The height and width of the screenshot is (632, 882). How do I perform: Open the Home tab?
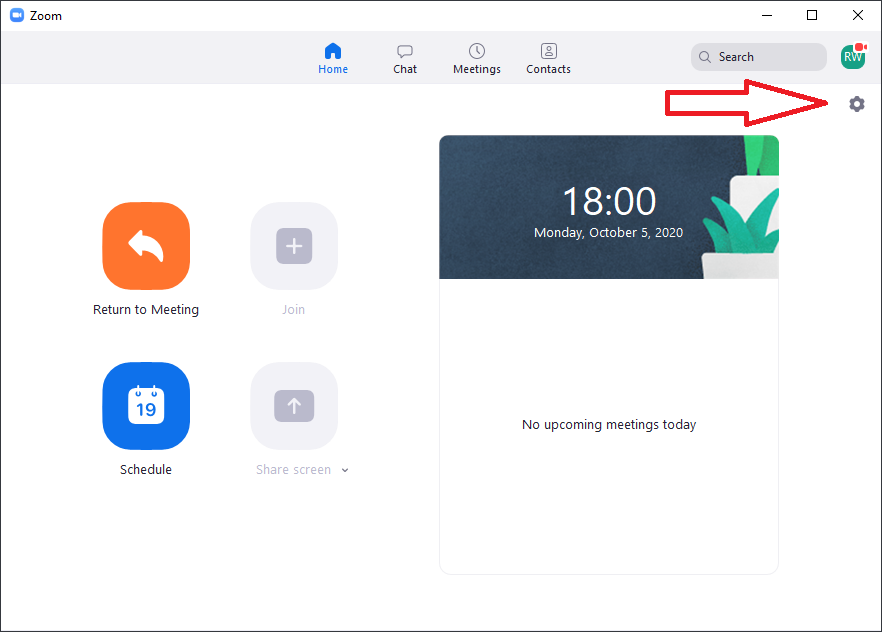333,58
